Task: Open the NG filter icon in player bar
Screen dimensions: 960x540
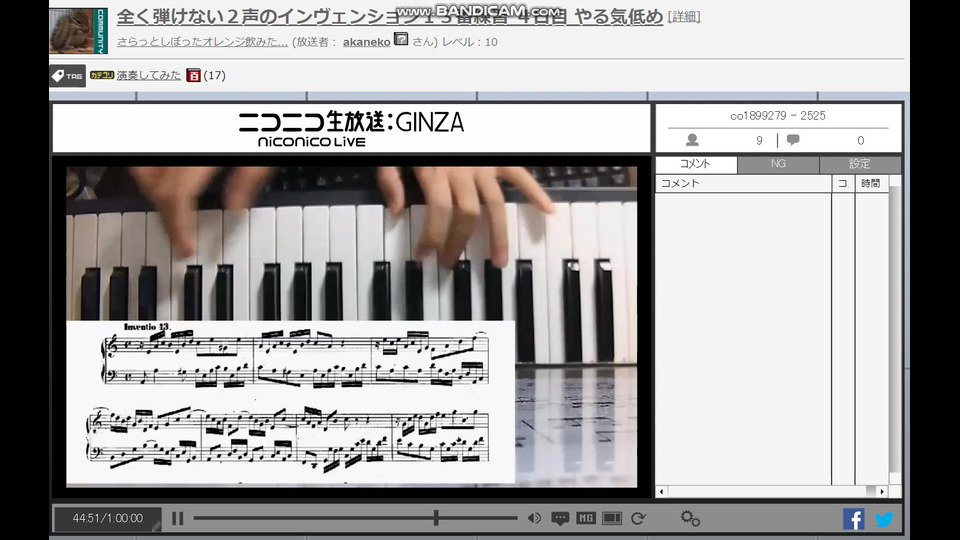Action: coord(585,518)
